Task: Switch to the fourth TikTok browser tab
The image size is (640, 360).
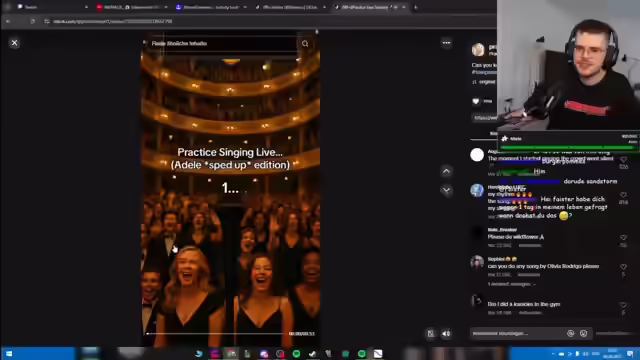Action: coord(290,7)
